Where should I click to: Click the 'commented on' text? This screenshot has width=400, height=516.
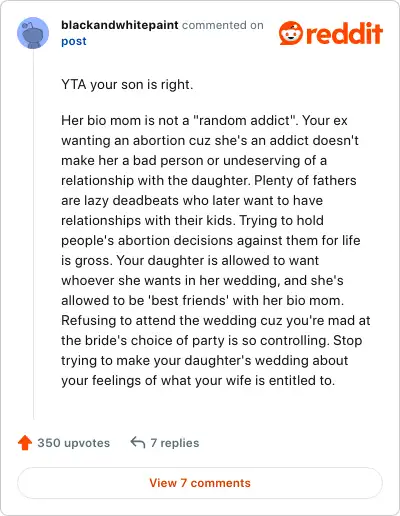click(x=223, y=25)
